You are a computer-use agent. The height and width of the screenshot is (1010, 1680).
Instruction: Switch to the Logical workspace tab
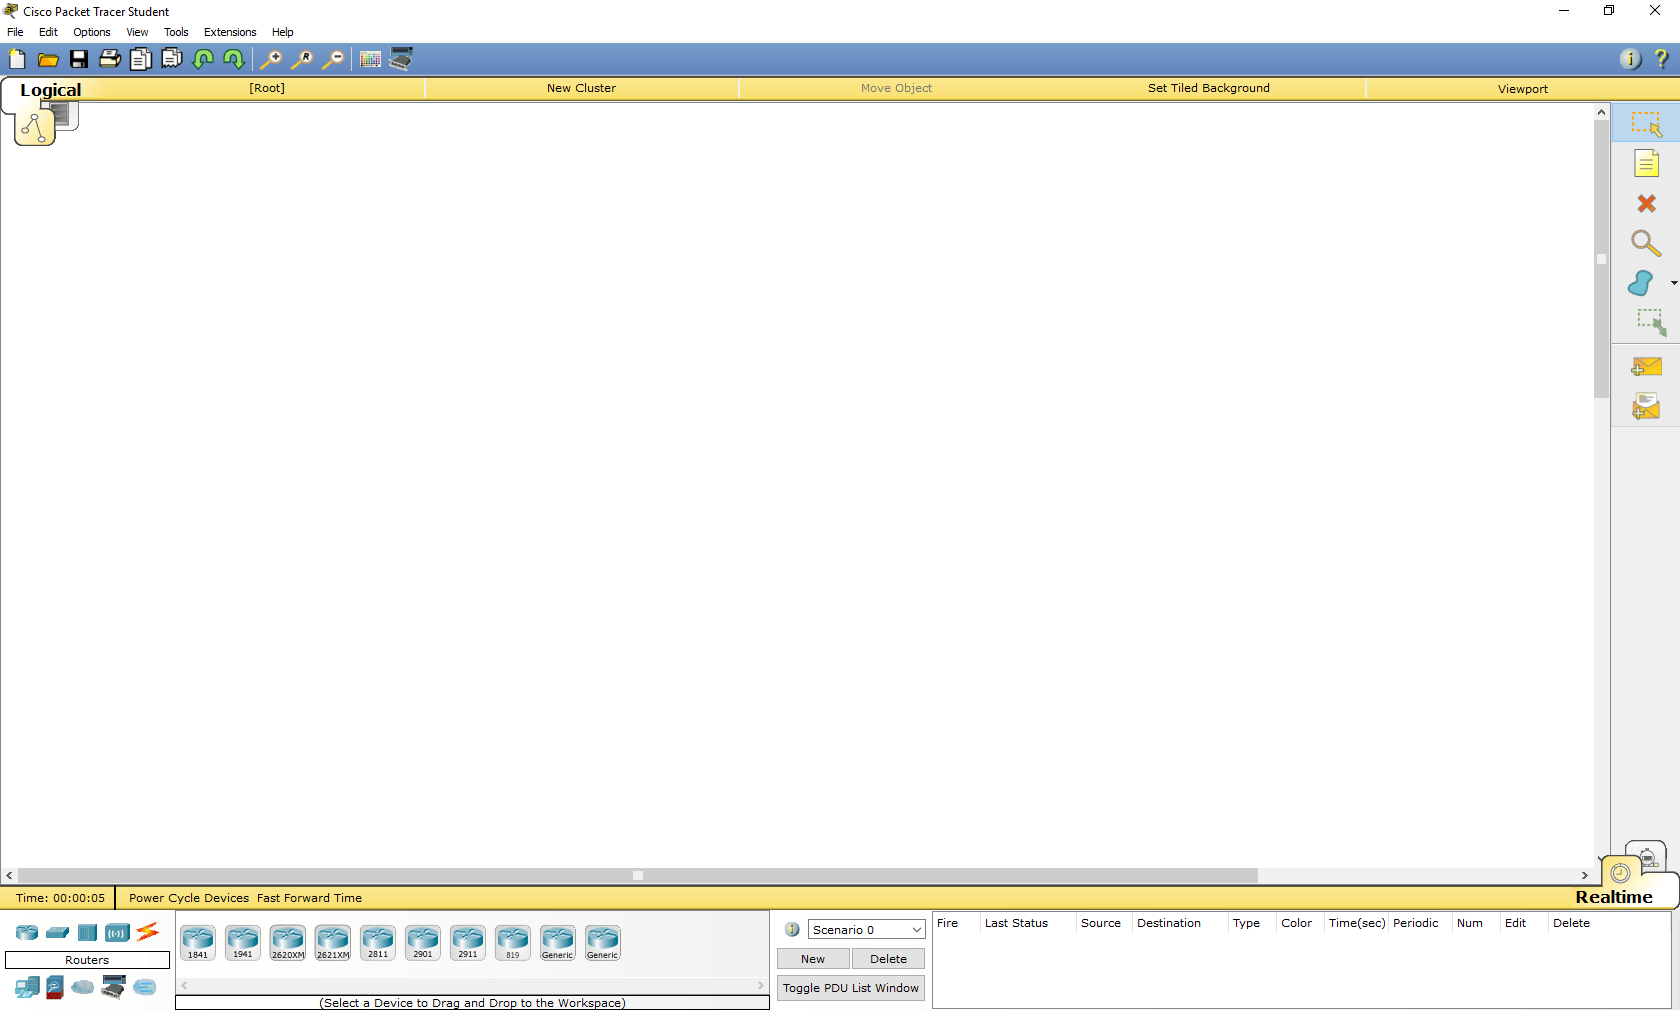50,90
